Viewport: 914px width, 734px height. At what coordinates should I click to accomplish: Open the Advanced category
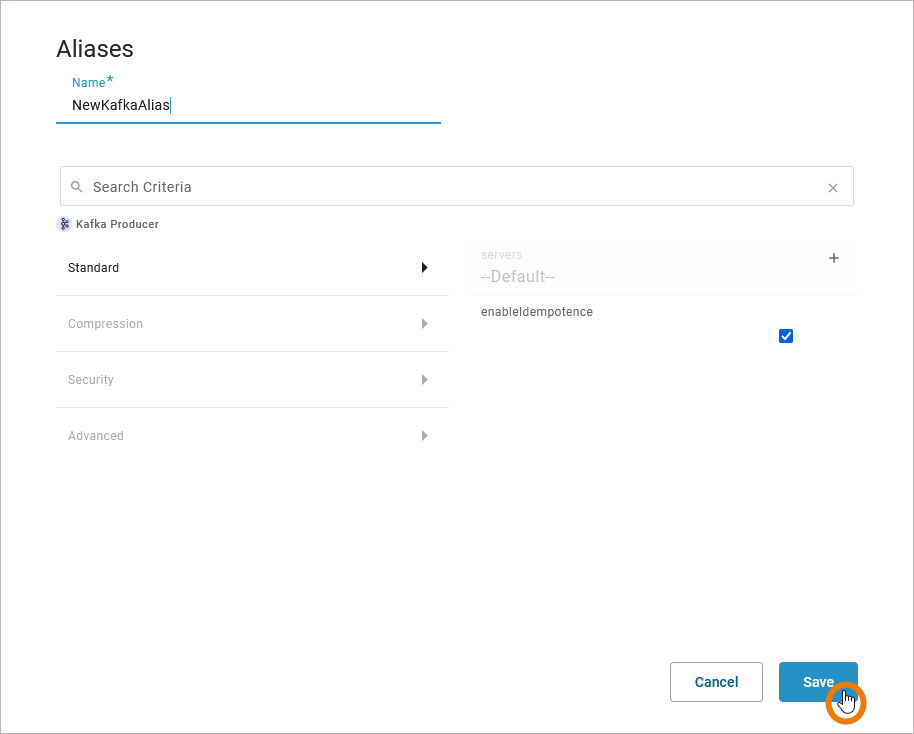[96, 436]
